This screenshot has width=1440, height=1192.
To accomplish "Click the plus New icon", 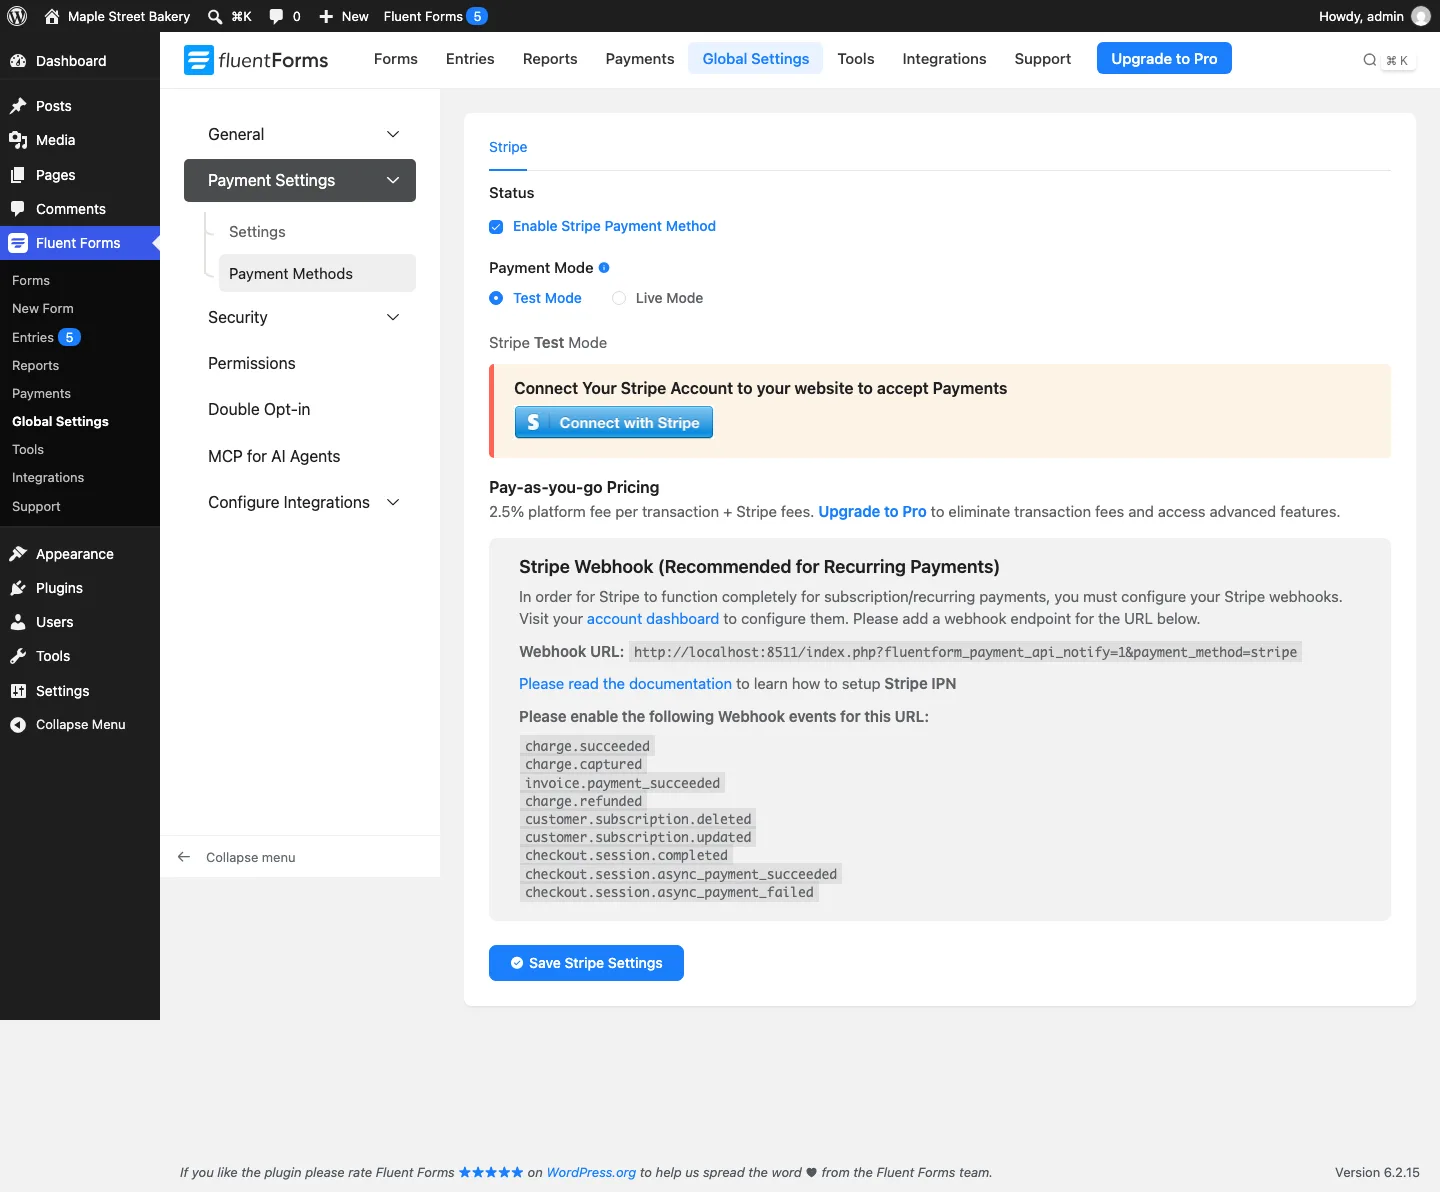I will (326, 16).
